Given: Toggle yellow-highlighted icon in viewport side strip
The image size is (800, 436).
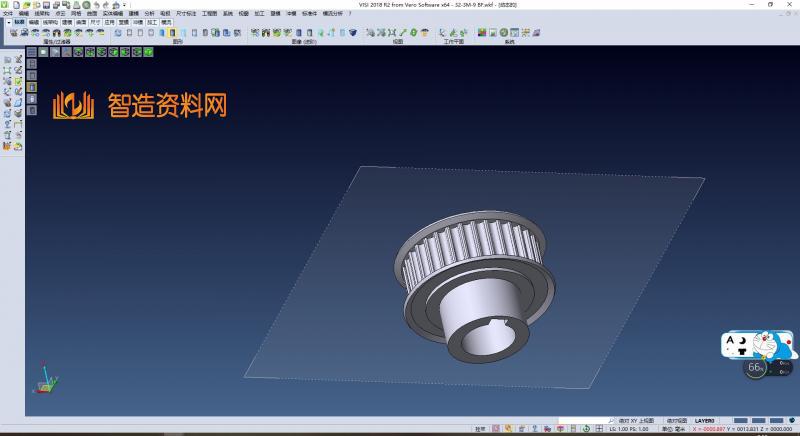Looking at the screenshot, I should (32, 87).
